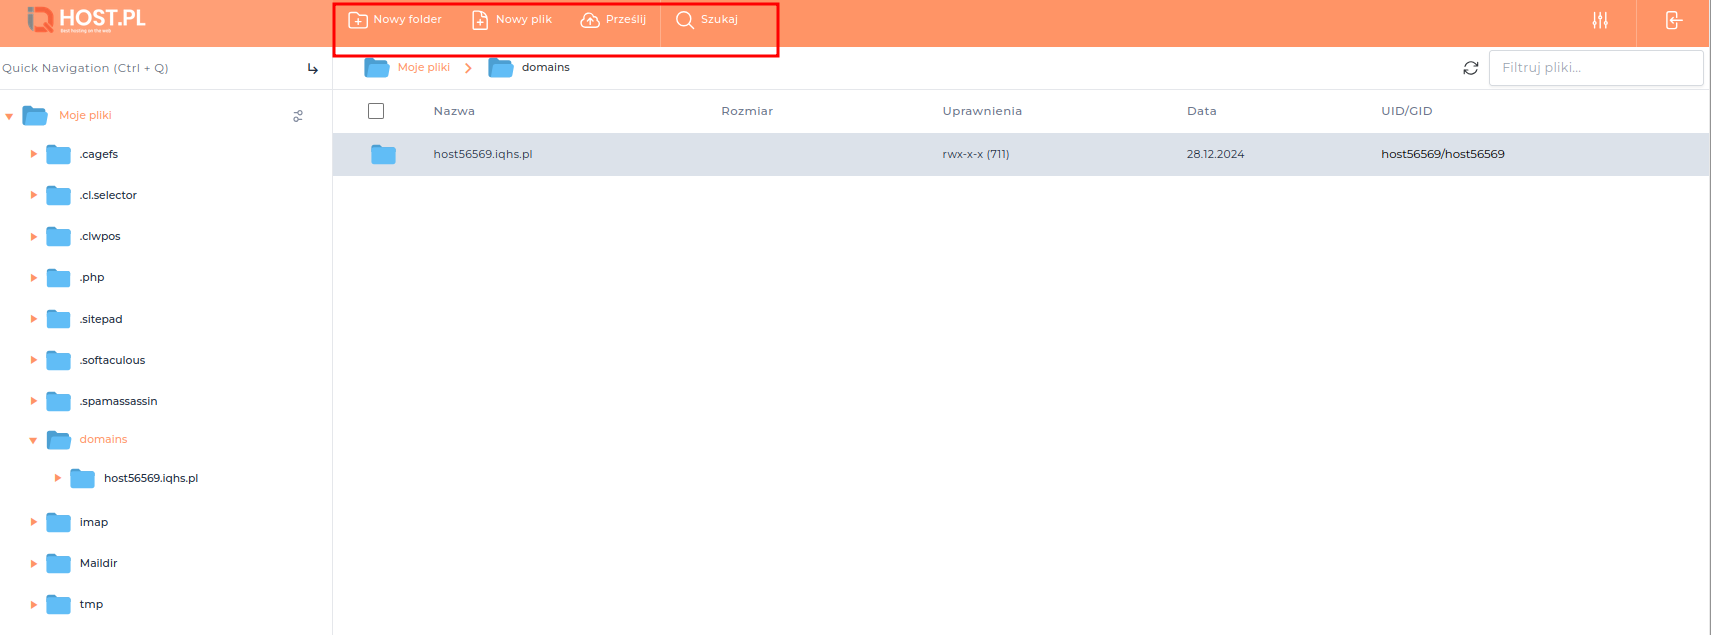Expand the .cagefs folder in the tree
1711x635 pixels.
(34, 154)
